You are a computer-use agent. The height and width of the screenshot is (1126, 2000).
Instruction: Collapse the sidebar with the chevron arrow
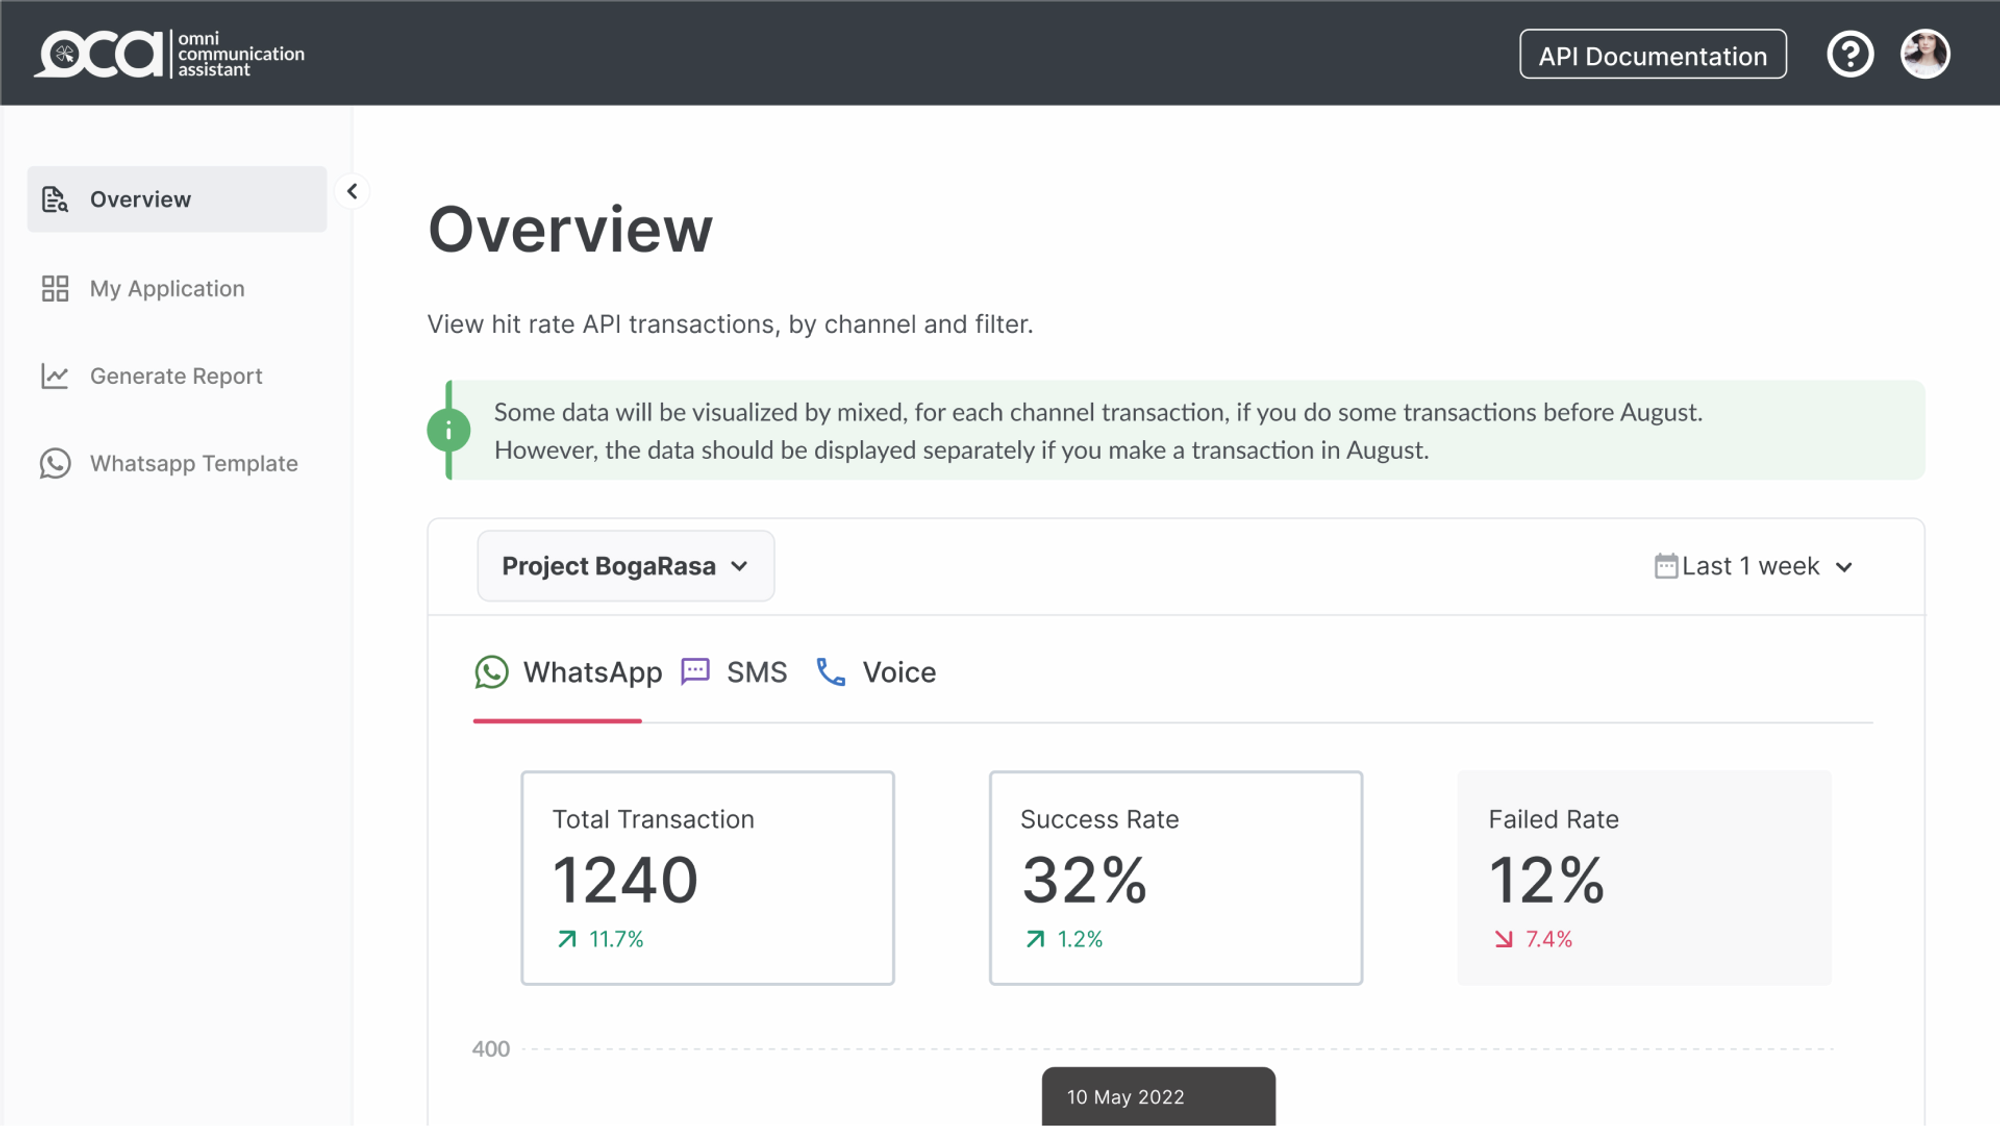pos(351,190)
